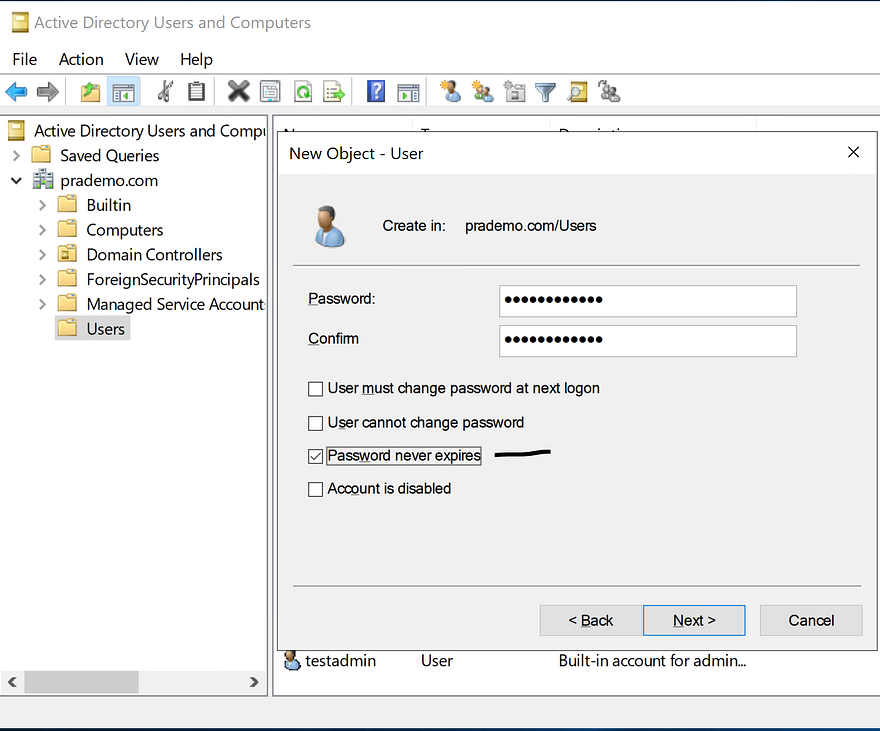Cancel the New Object dialog
Screen dimensions: 880x731
point(811,620)
